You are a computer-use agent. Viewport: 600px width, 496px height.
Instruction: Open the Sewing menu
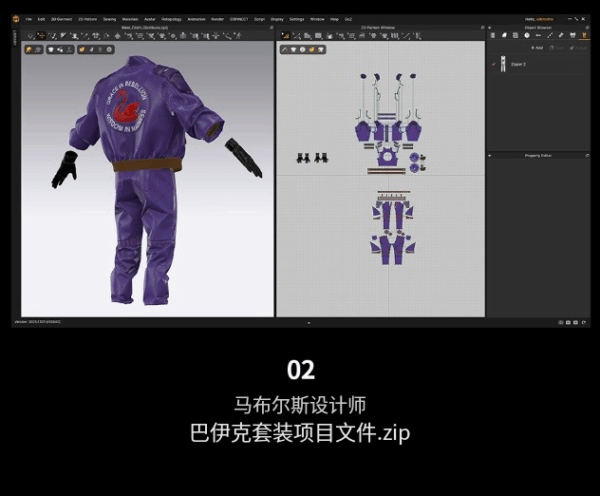109,19
